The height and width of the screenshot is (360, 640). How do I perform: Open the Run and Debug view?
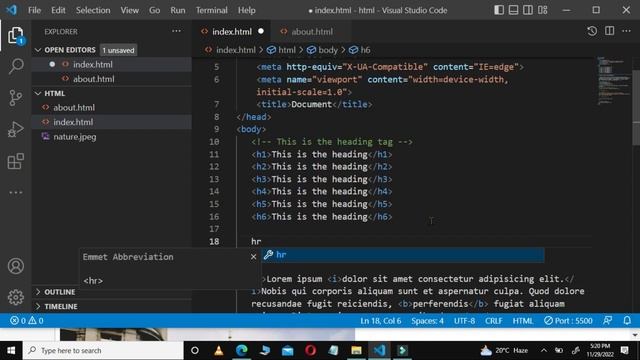(16, 129)
